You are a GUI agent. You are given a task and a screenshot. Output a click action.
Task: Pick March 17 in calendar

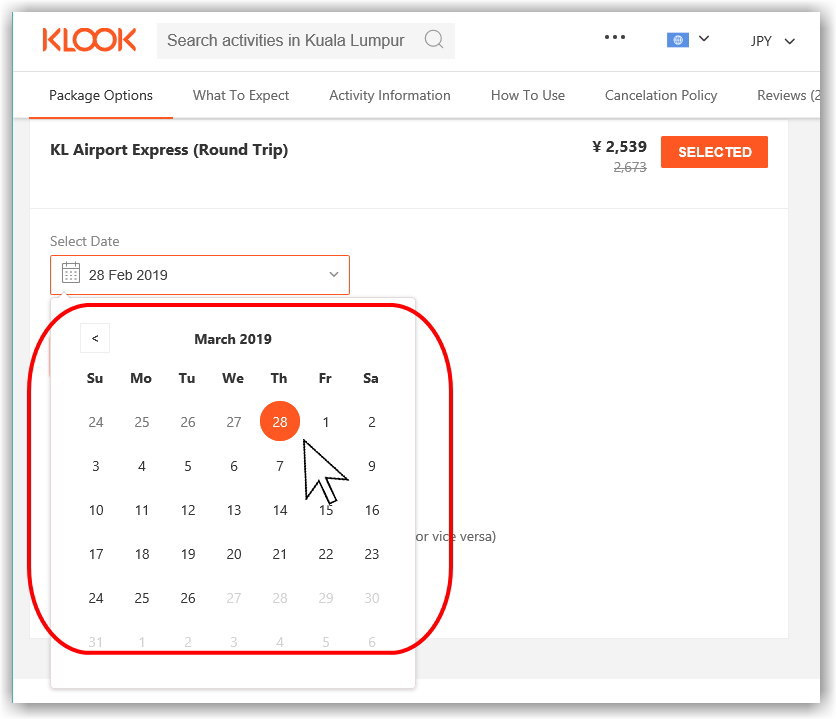coord(96,554)
